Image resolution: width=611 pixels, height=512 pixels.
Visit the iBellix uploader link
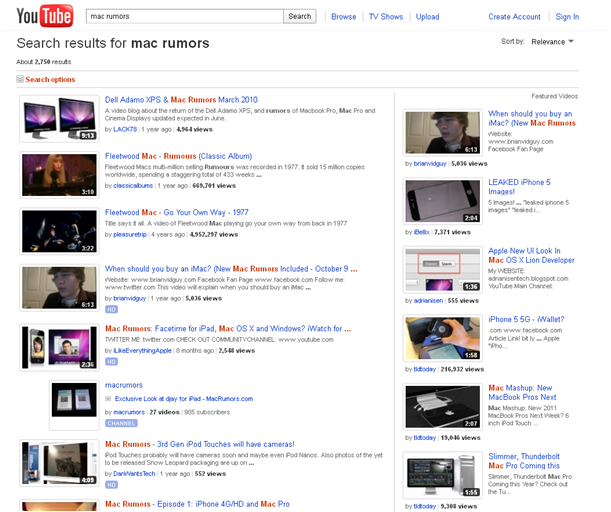pyautogui.click(x=421, y=232)
